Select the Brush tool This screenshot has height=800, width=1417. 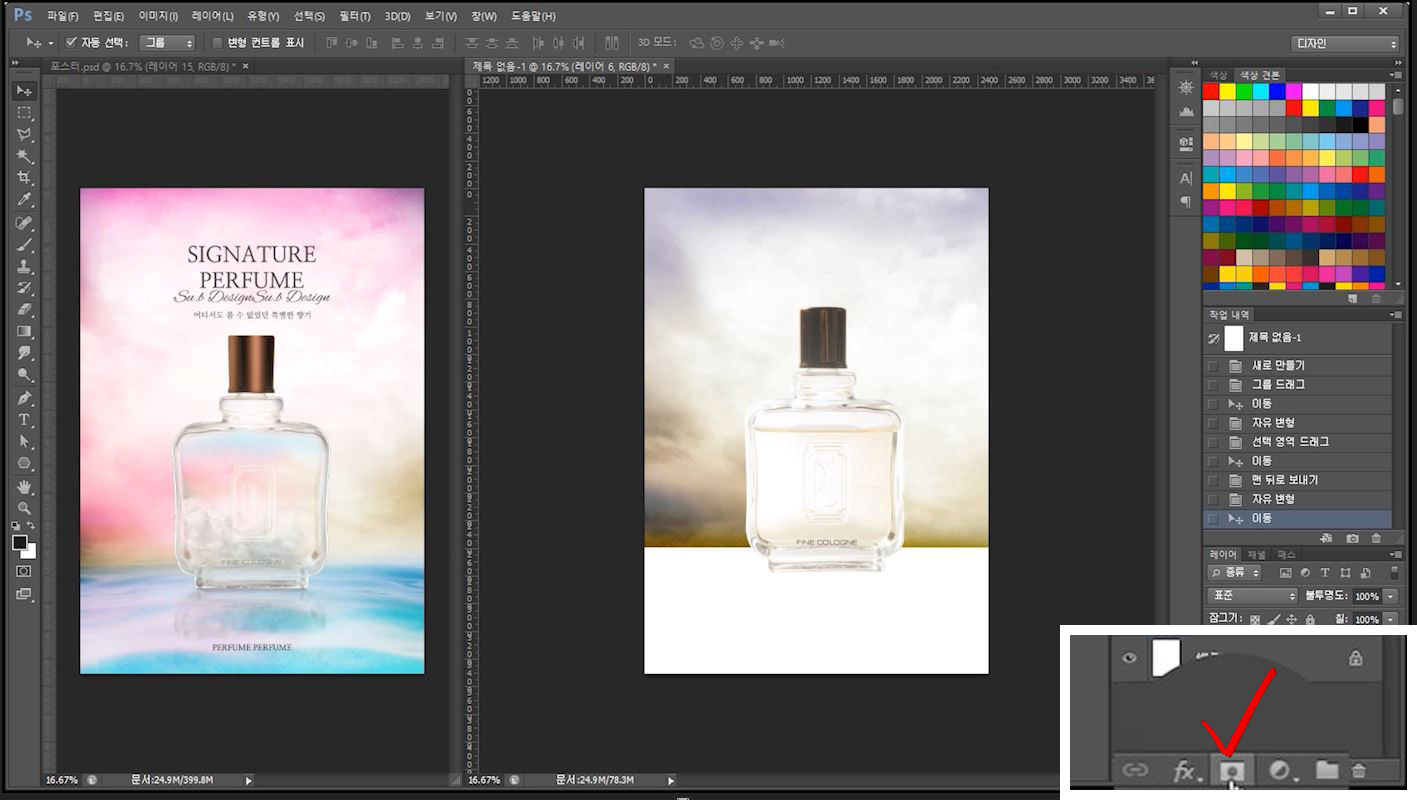[x=24, y=244]
